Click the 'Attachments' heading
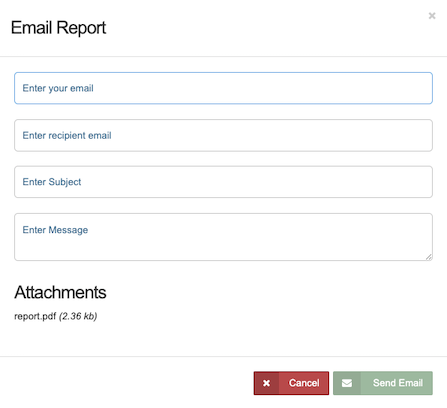The image size is (447, 408). (x=60, y=292)
